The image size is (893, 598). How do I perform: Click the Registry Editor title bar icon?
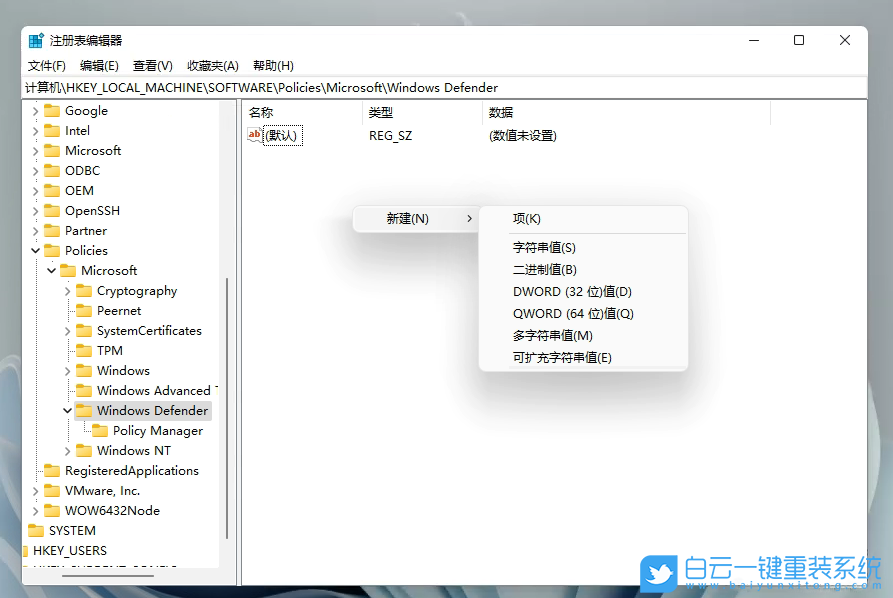tap(34, 40)
